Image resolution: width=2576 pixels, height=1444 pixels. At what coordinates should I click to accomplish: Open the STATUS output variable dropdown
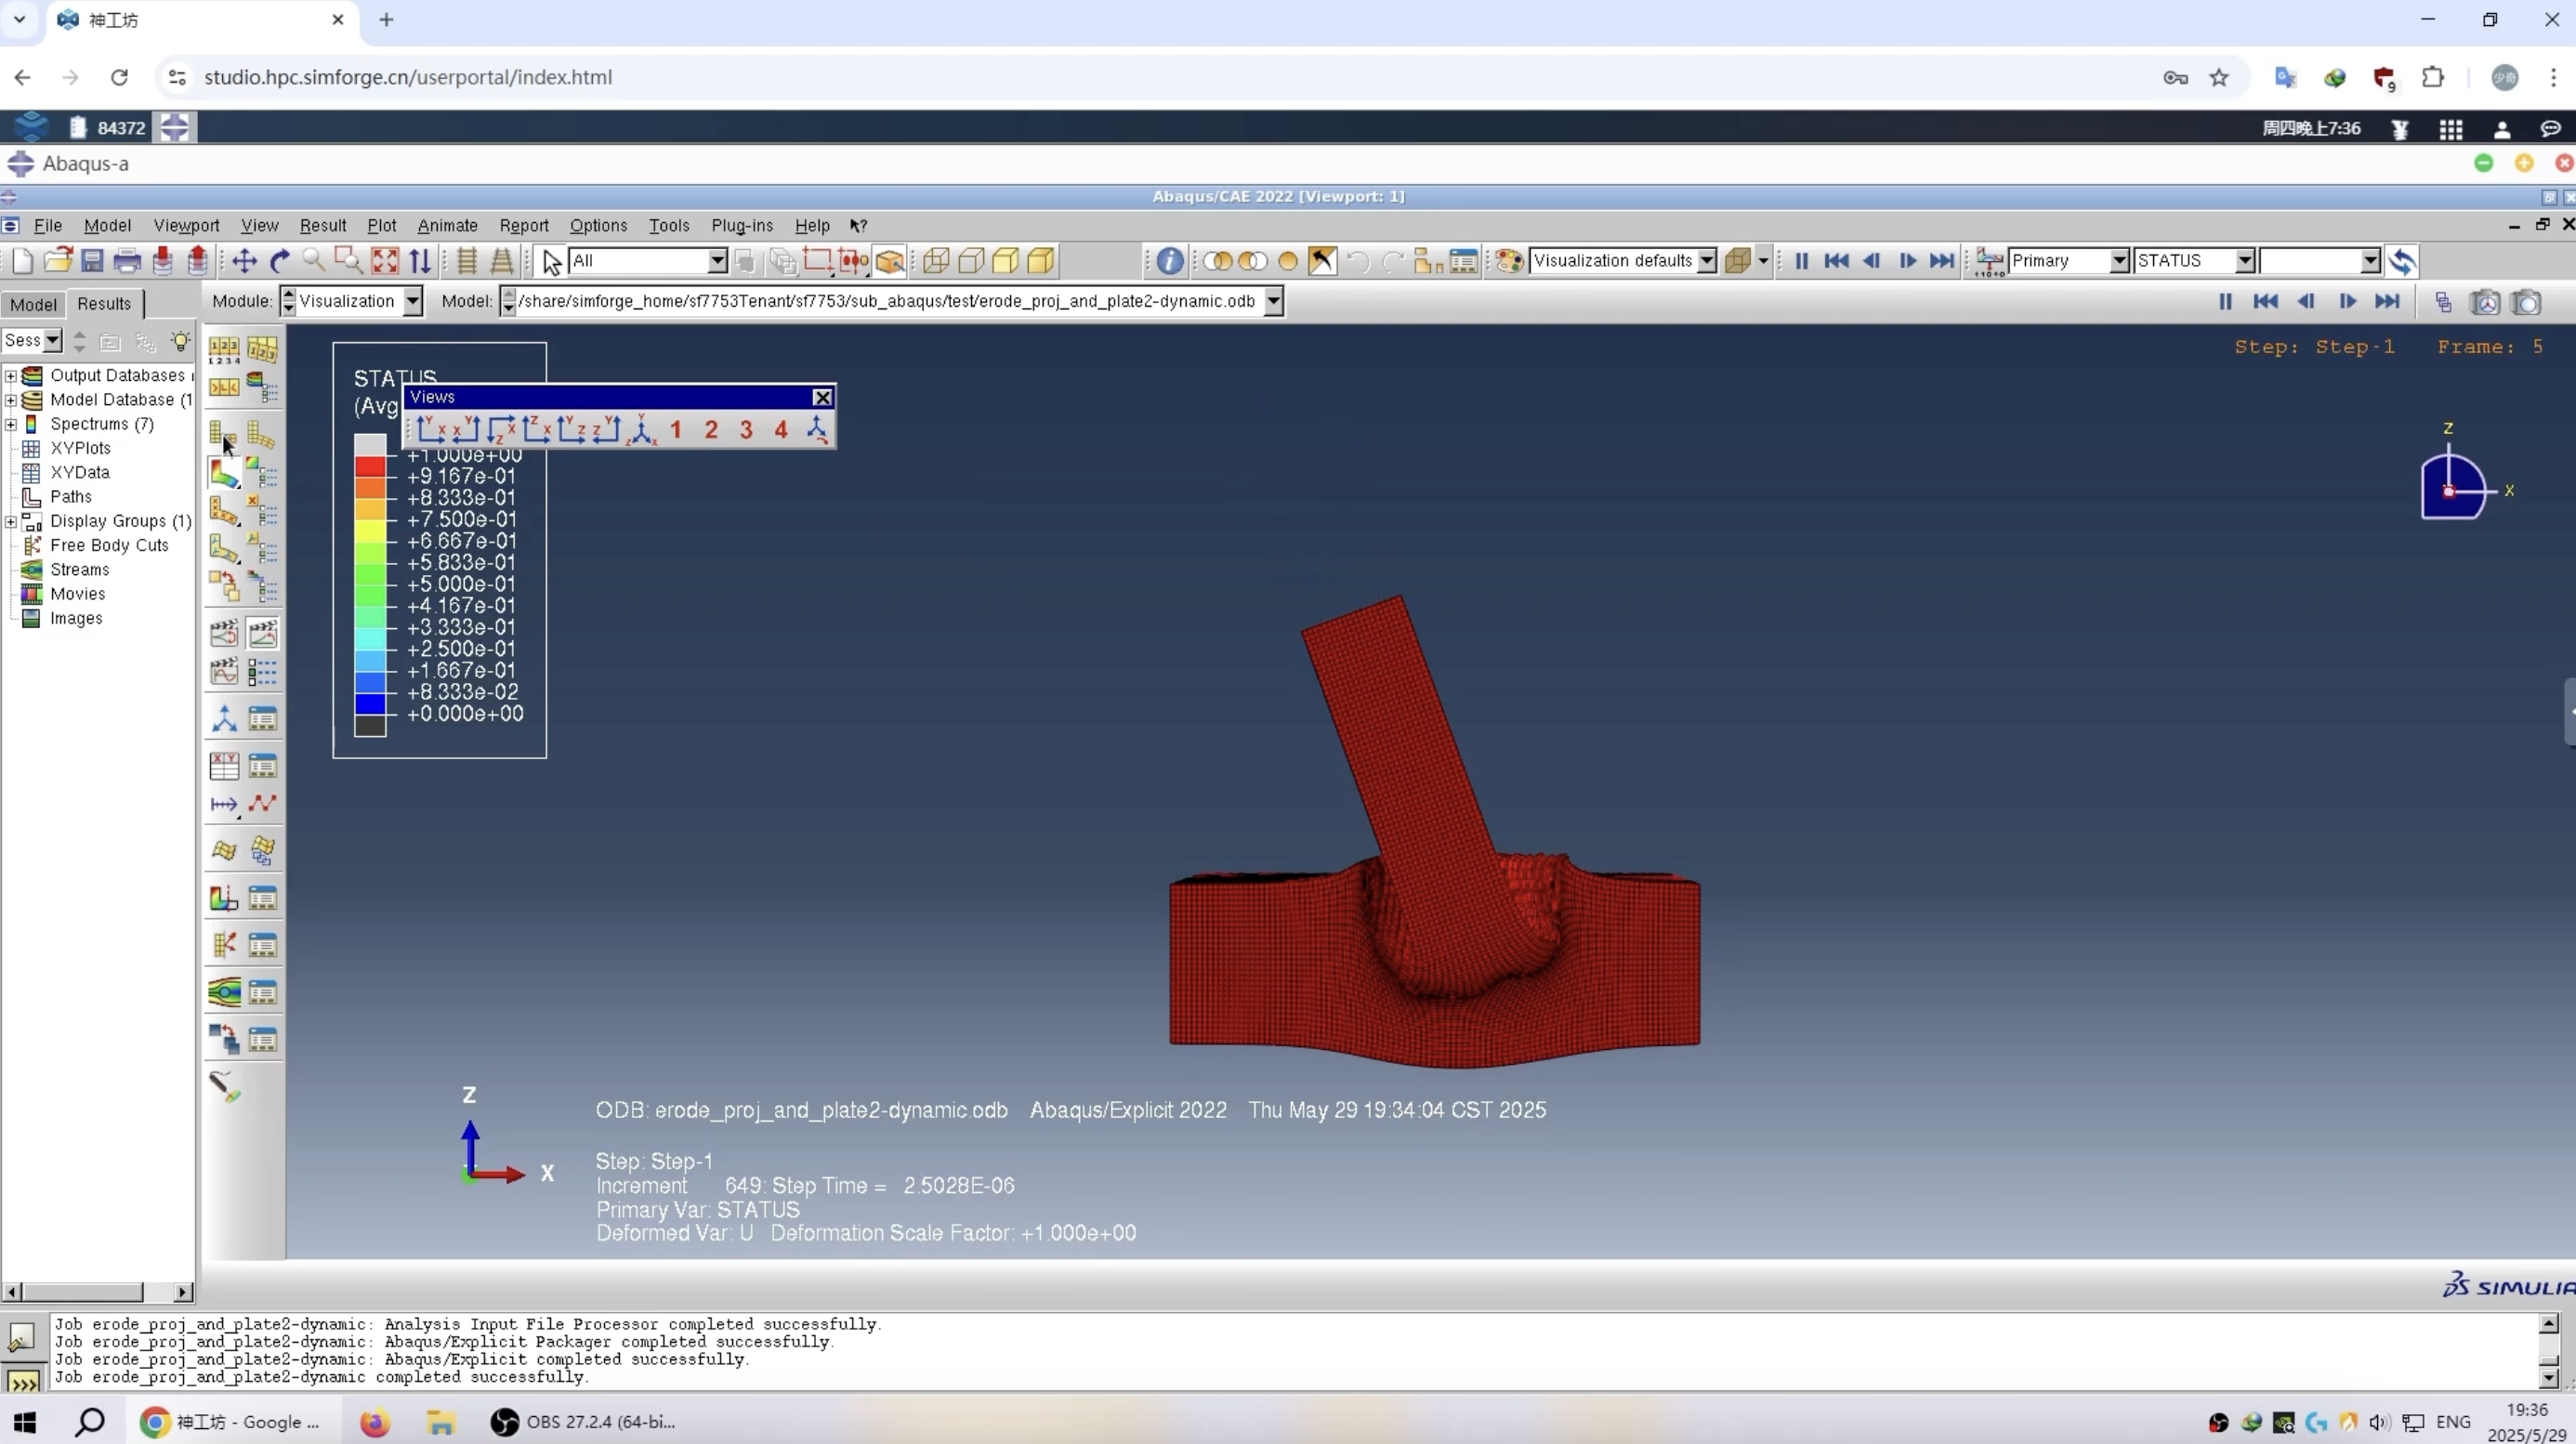[2245, 261]
